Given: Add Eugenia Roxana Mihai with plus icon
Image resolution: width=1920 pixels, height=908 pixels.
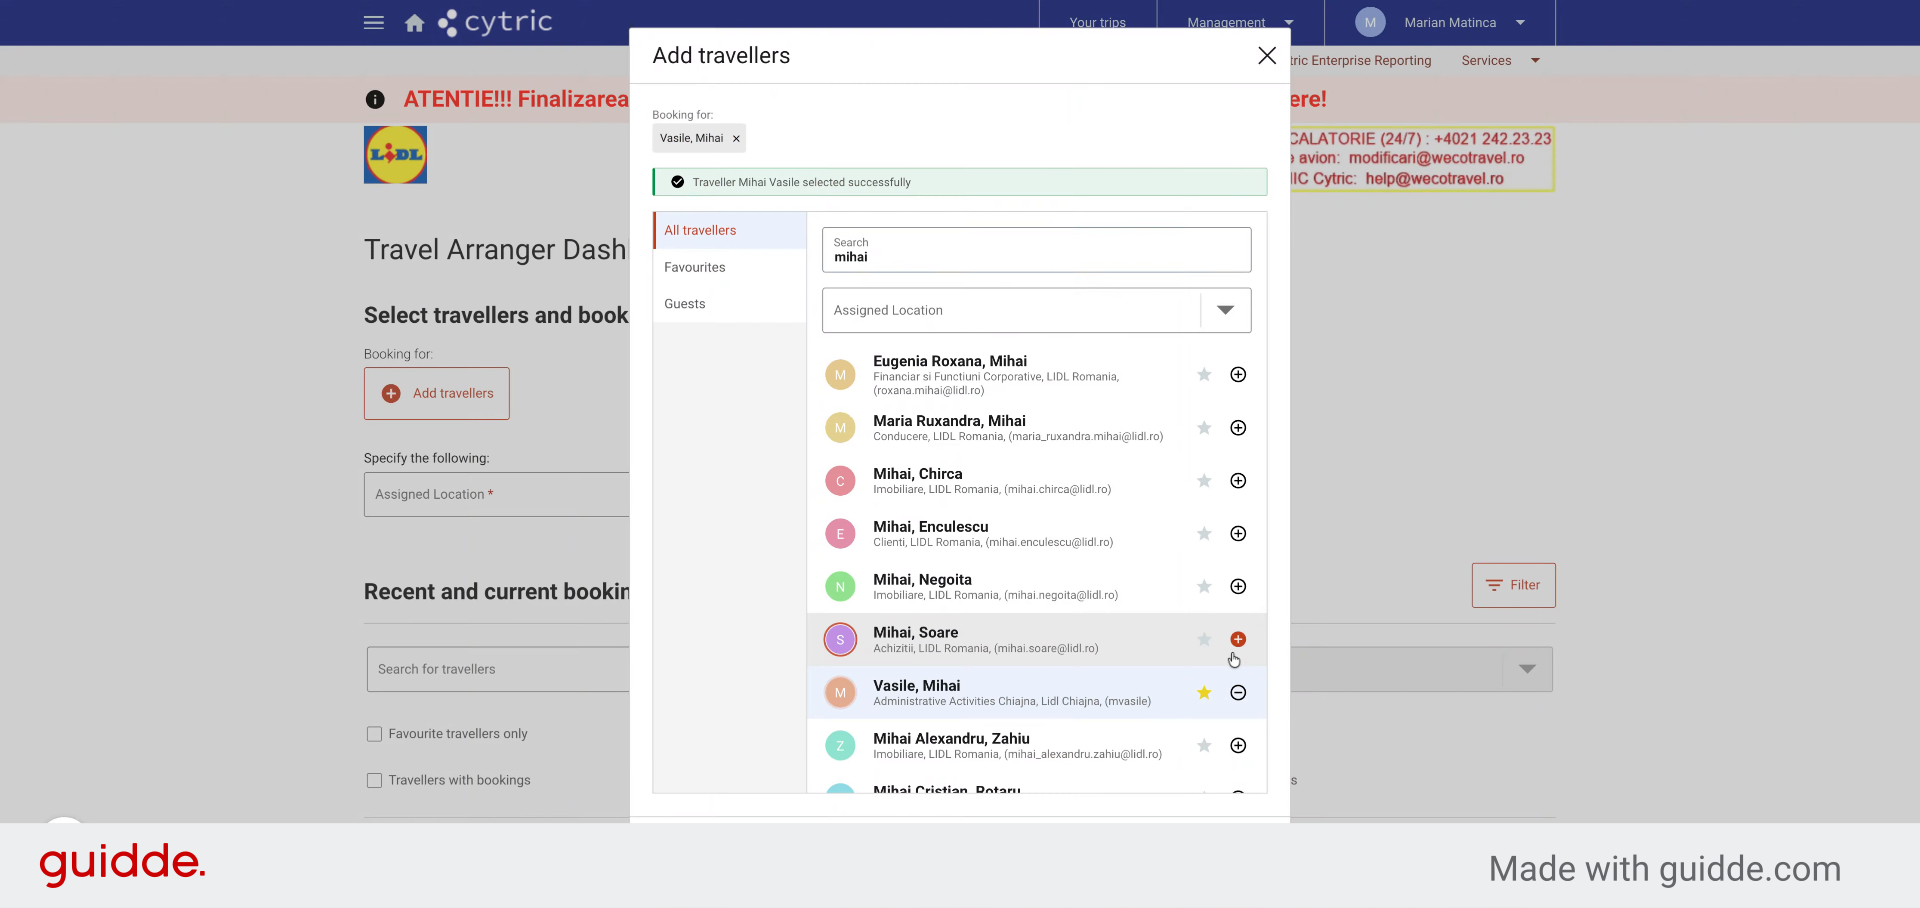Looking at the screenshot, I should [1238, 375].
